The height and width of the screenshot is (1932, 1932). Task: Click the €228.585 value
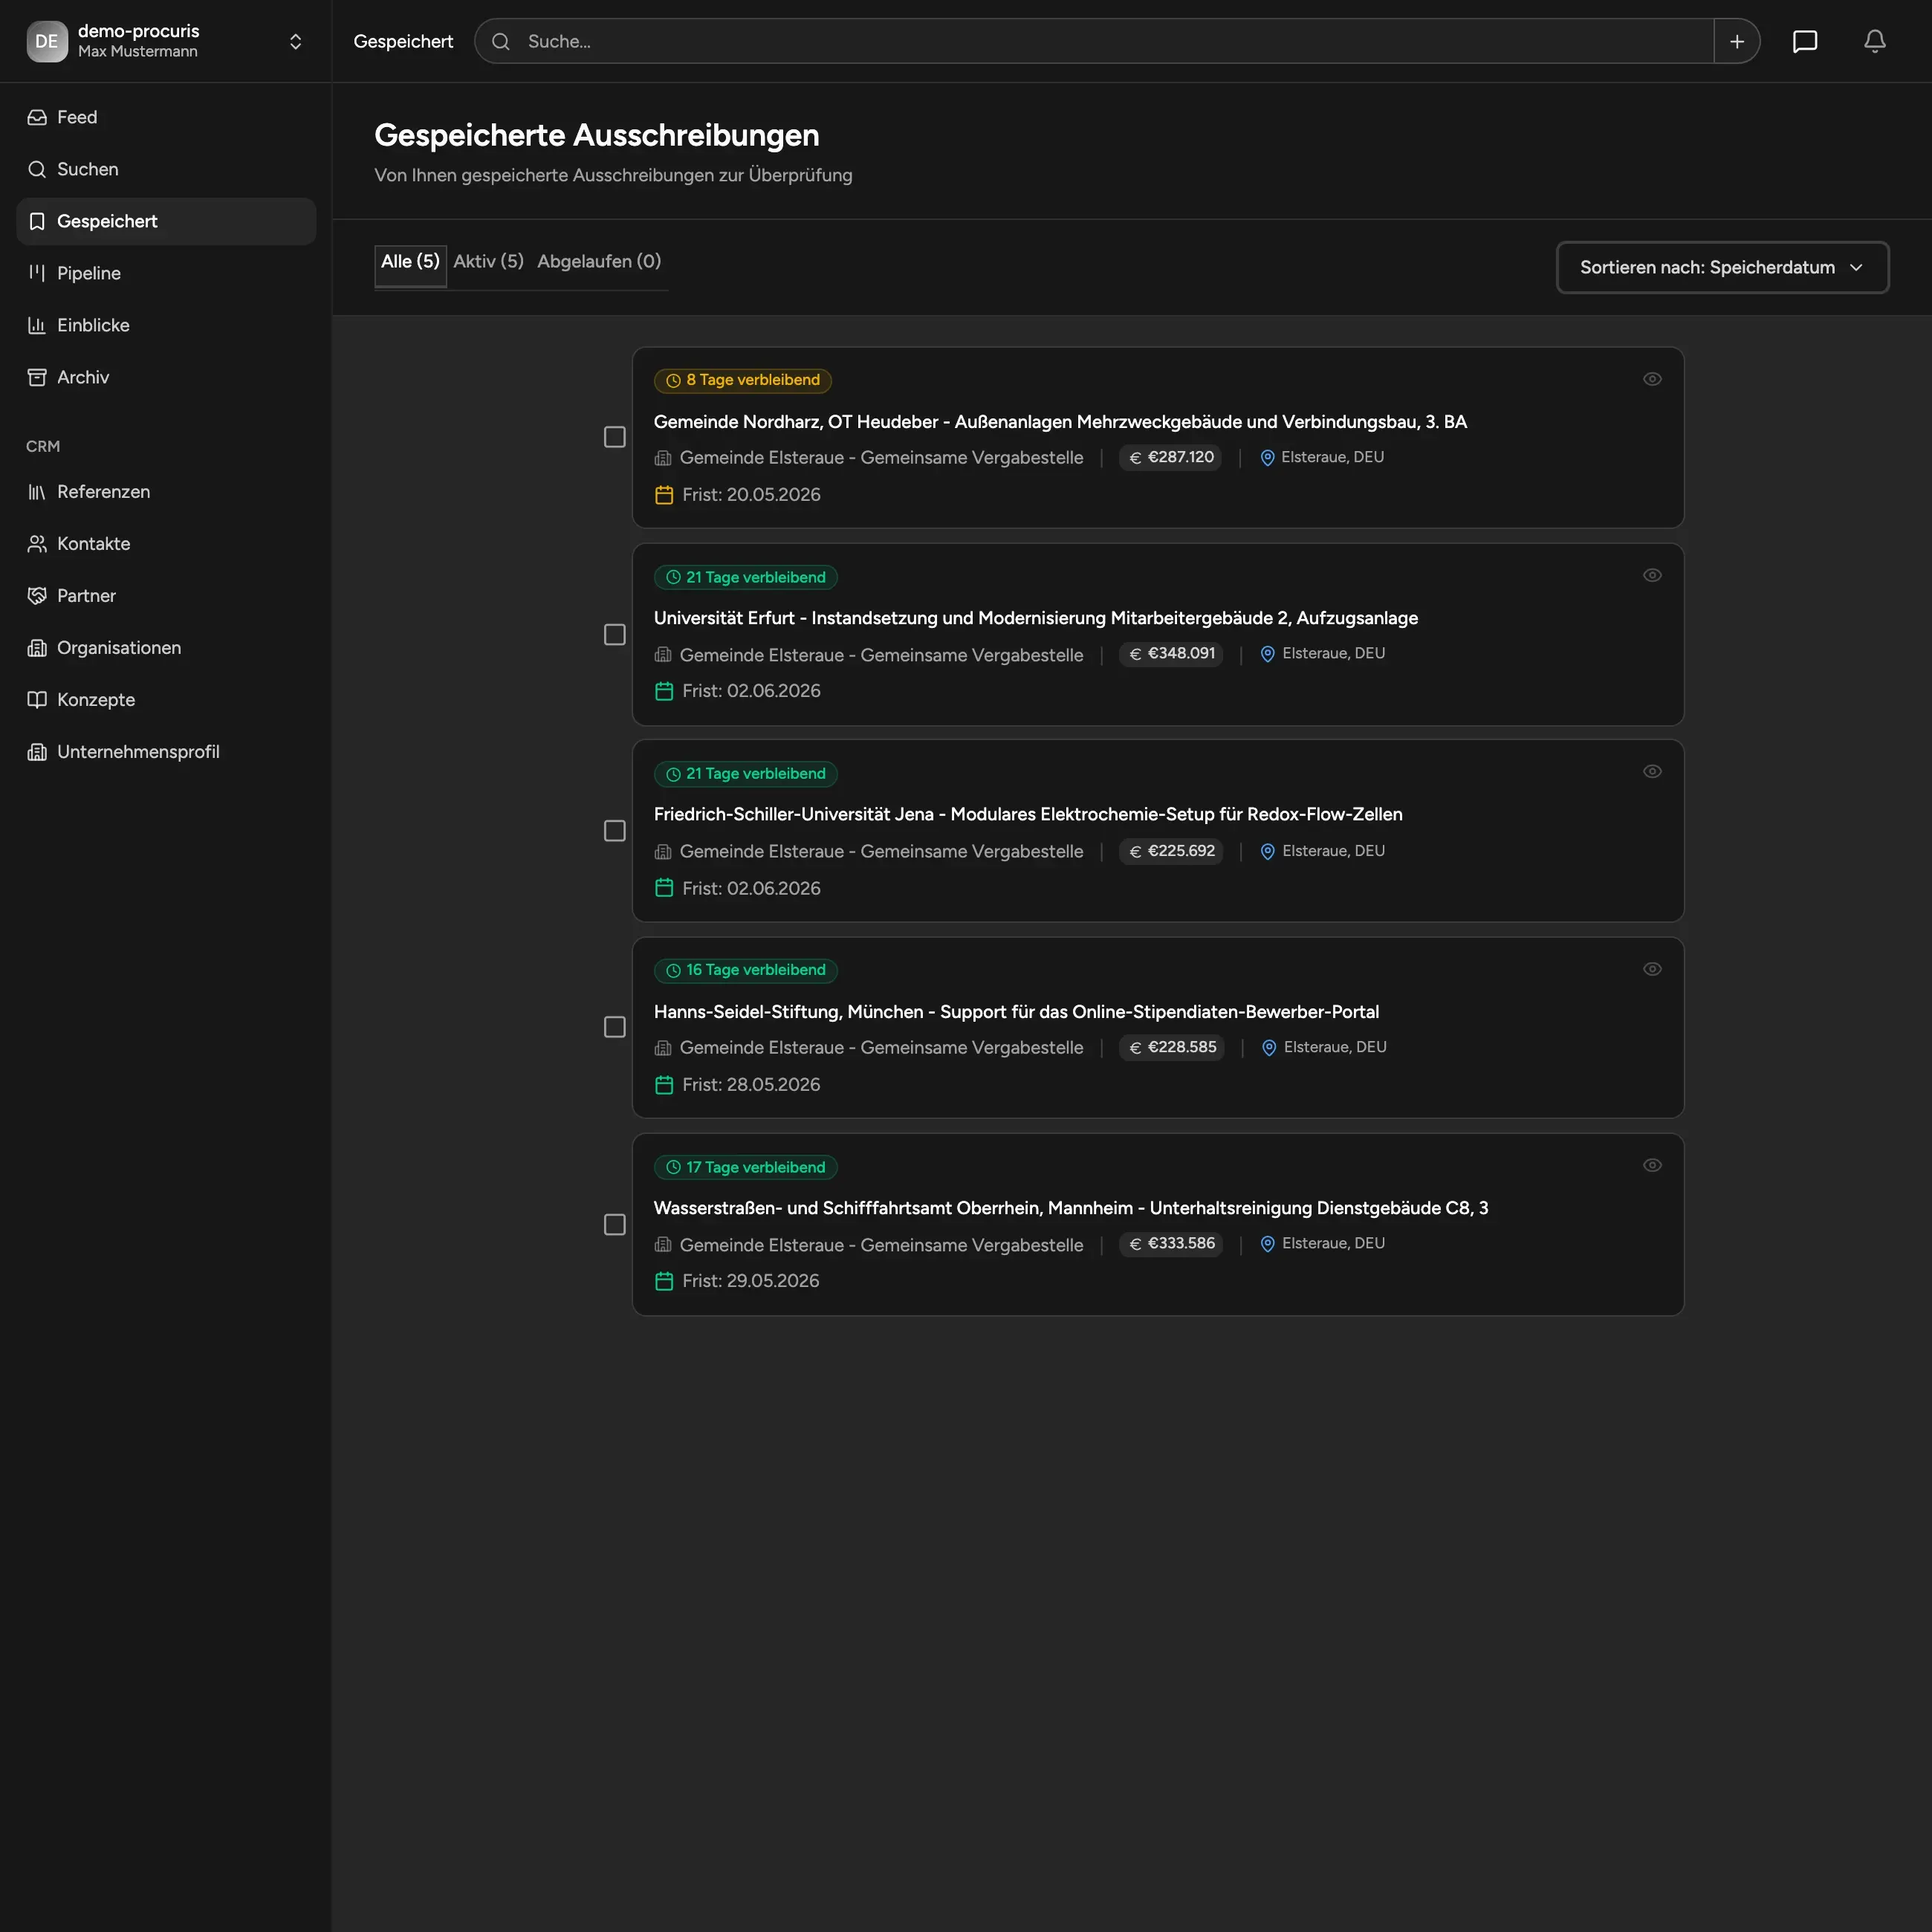pyautogui.click(x=1172, y=1047)
